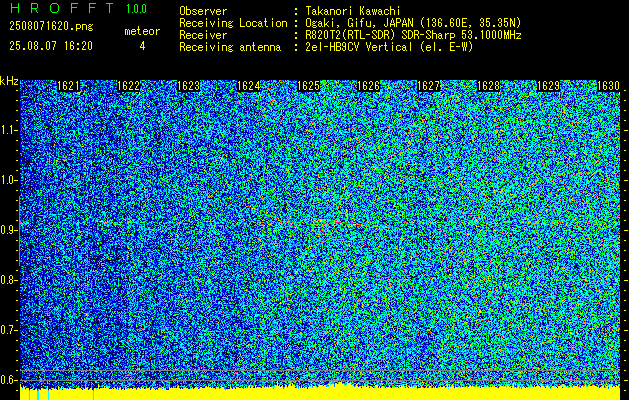
Task: Click the red meteor echo streak near 1626
Action: pos(341,222)
